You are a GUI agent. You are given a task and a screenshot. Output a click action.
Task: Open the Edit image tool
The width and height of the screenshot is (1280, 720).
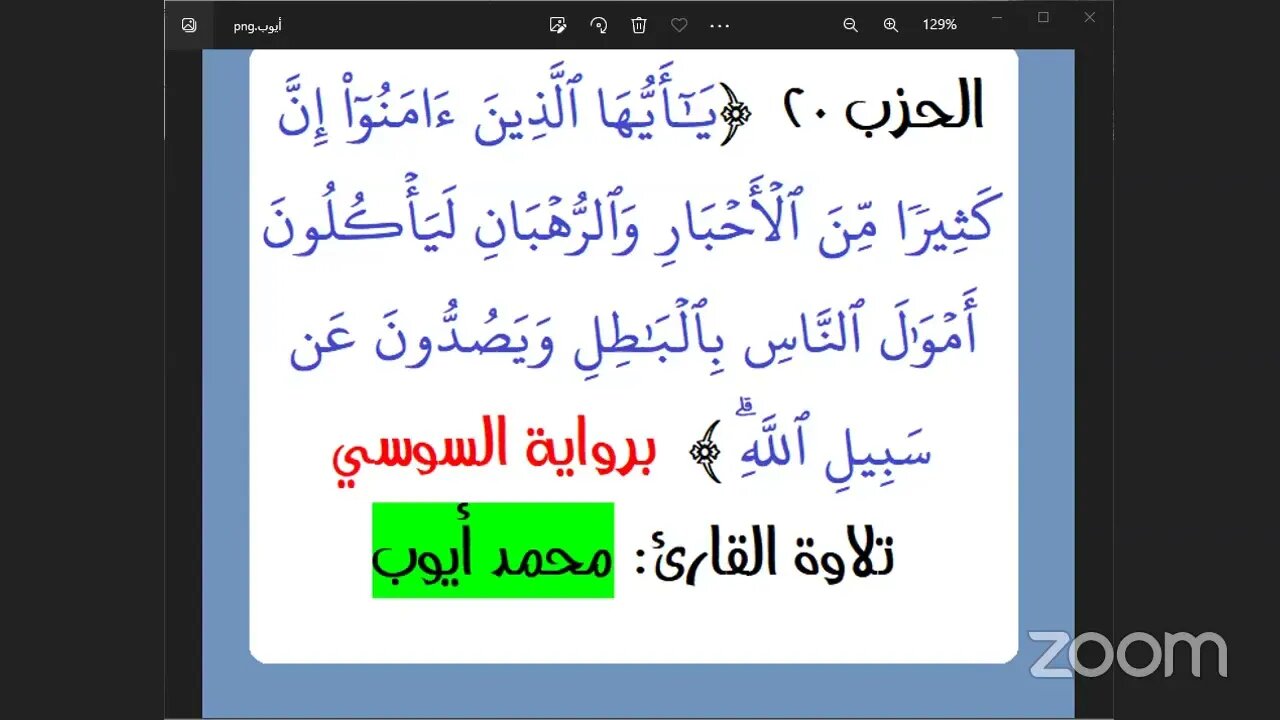(559, 25)
